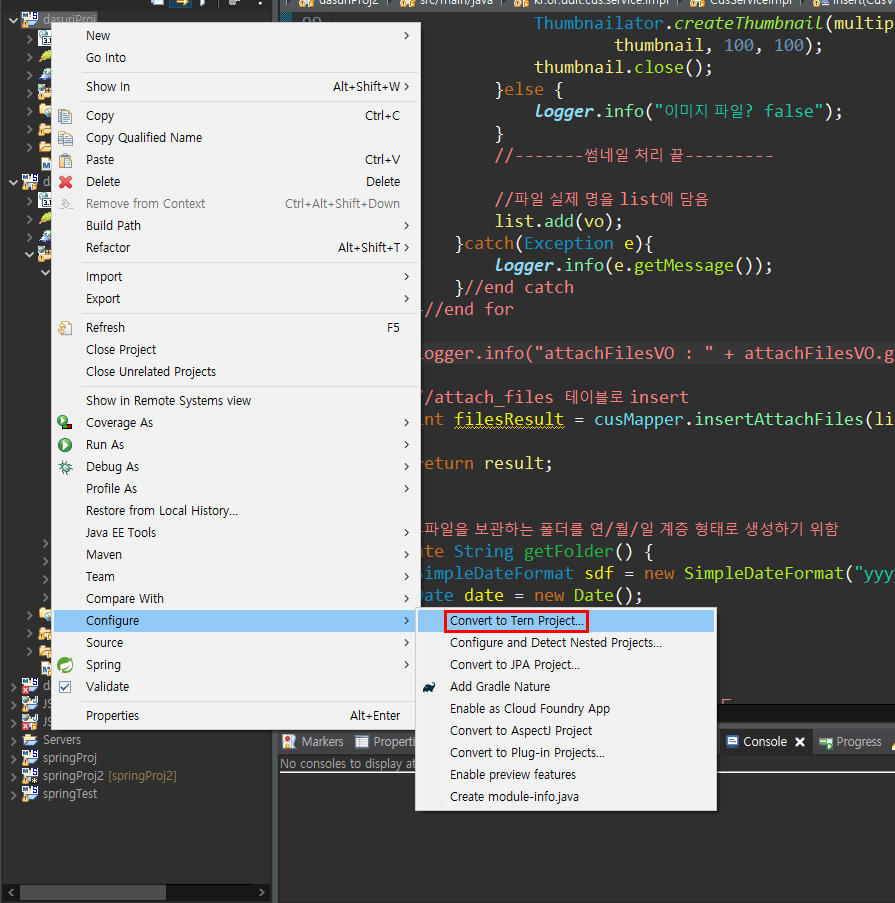
Task: Choose Close Project
Action: tap(237, 350)
